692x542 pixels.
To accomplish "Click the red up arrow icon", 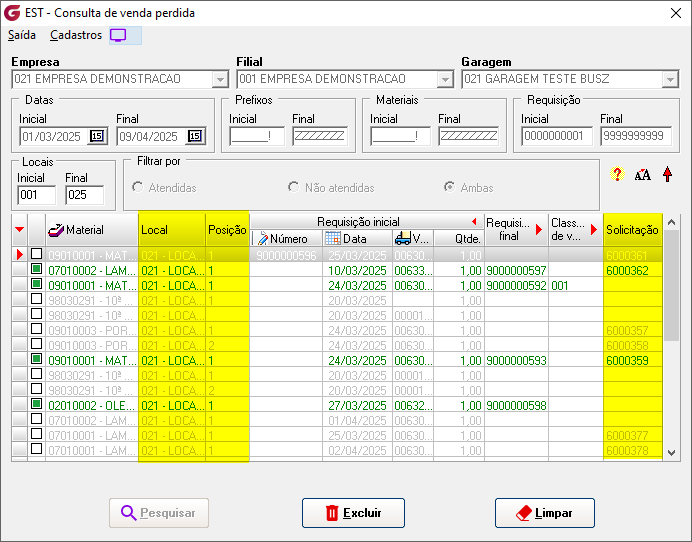I will click(x=667, y=174).
